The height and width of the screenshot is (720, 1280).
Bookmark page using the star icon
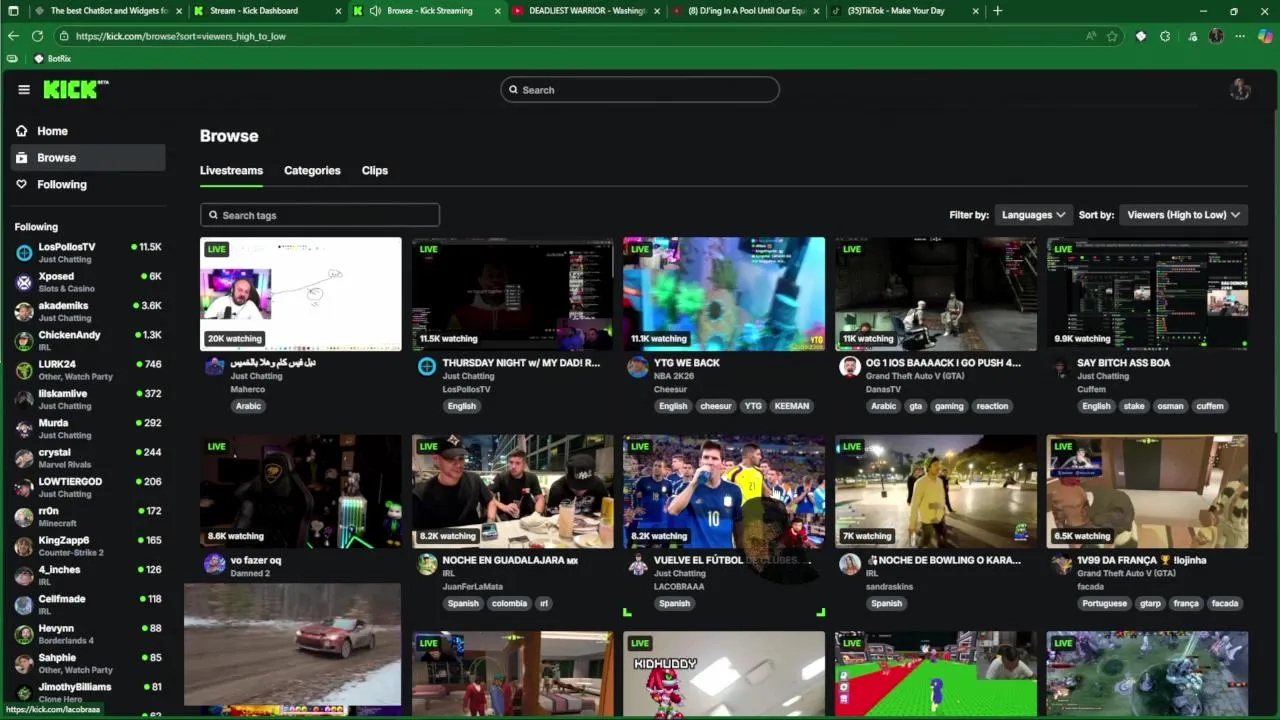point(1112,36)
